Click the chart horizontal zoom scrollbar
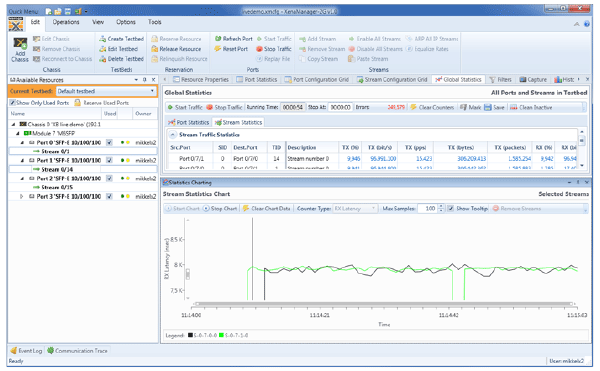The height and width of the screenshot is (371, 600). click(x=384, y=304)
